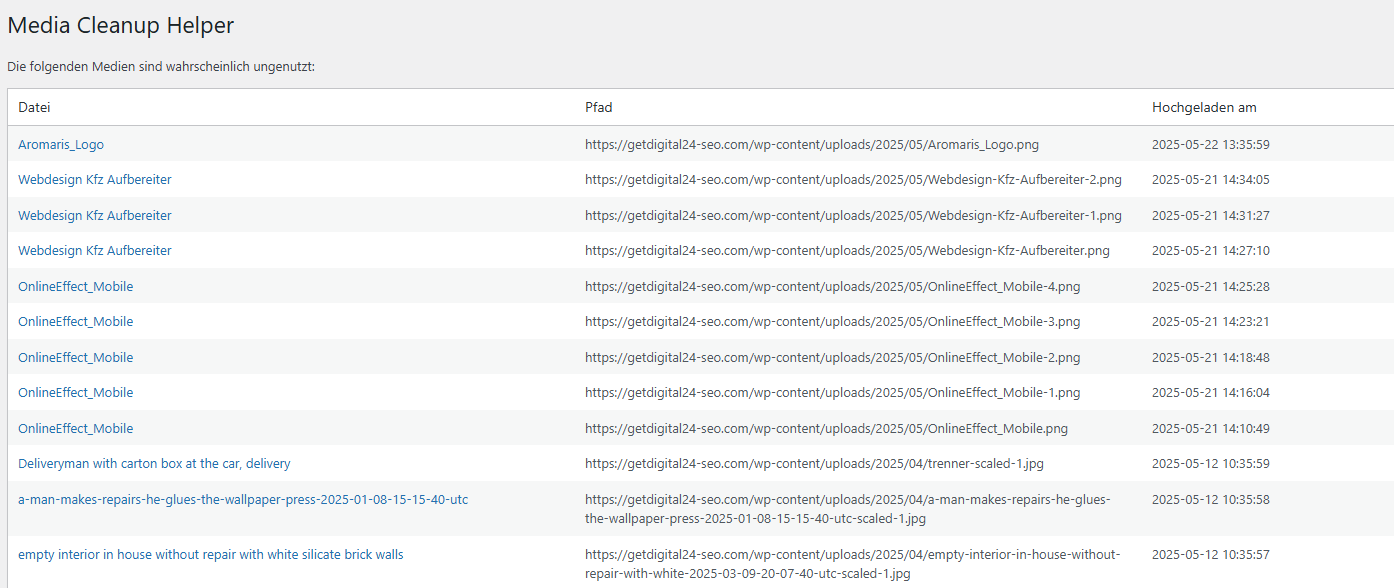Open OnlineEffect_Mobile link for the Mobile-1.png file

point(76,393)
